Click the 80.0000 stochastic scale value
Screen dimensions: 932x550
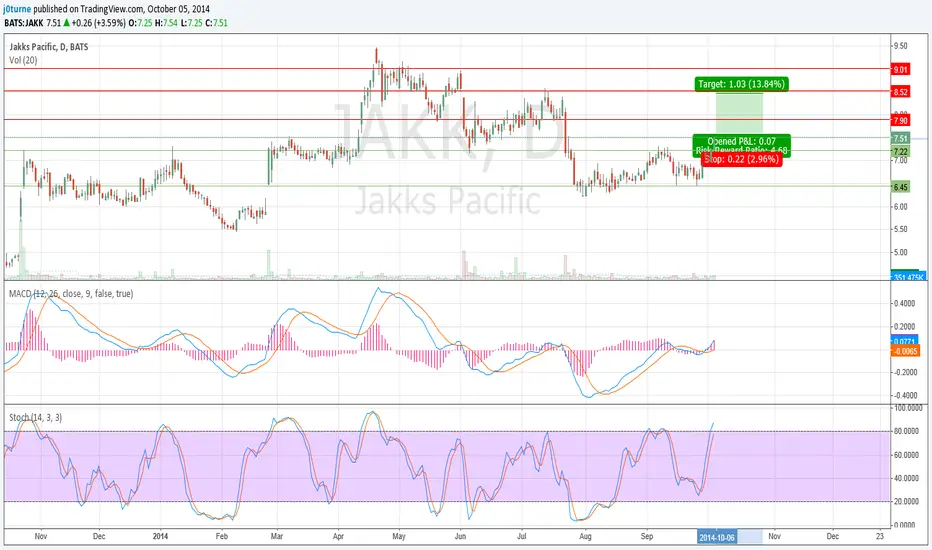(907, 432)
